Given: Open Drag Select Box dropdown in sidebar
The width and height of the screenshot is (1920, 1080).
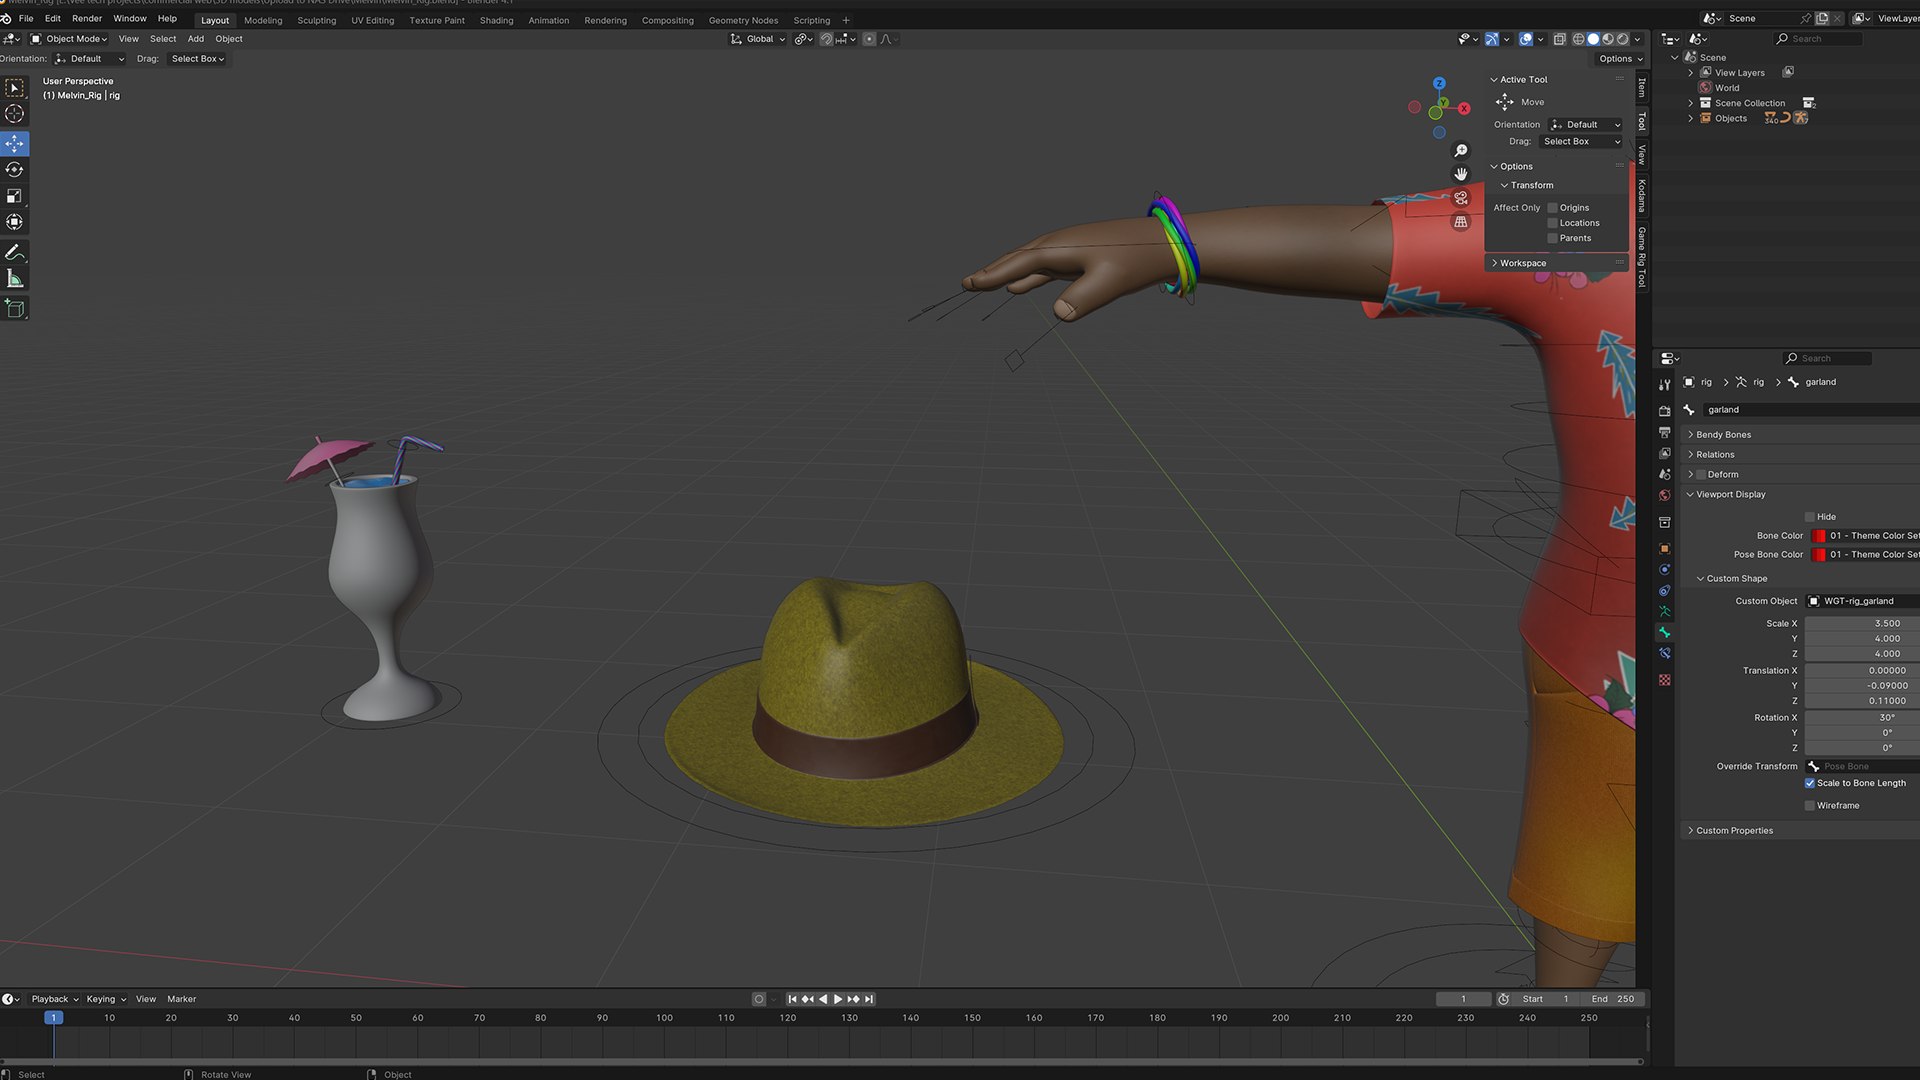Looking at the screenshot, I should pyautogui.click(x=1581, y=142).
